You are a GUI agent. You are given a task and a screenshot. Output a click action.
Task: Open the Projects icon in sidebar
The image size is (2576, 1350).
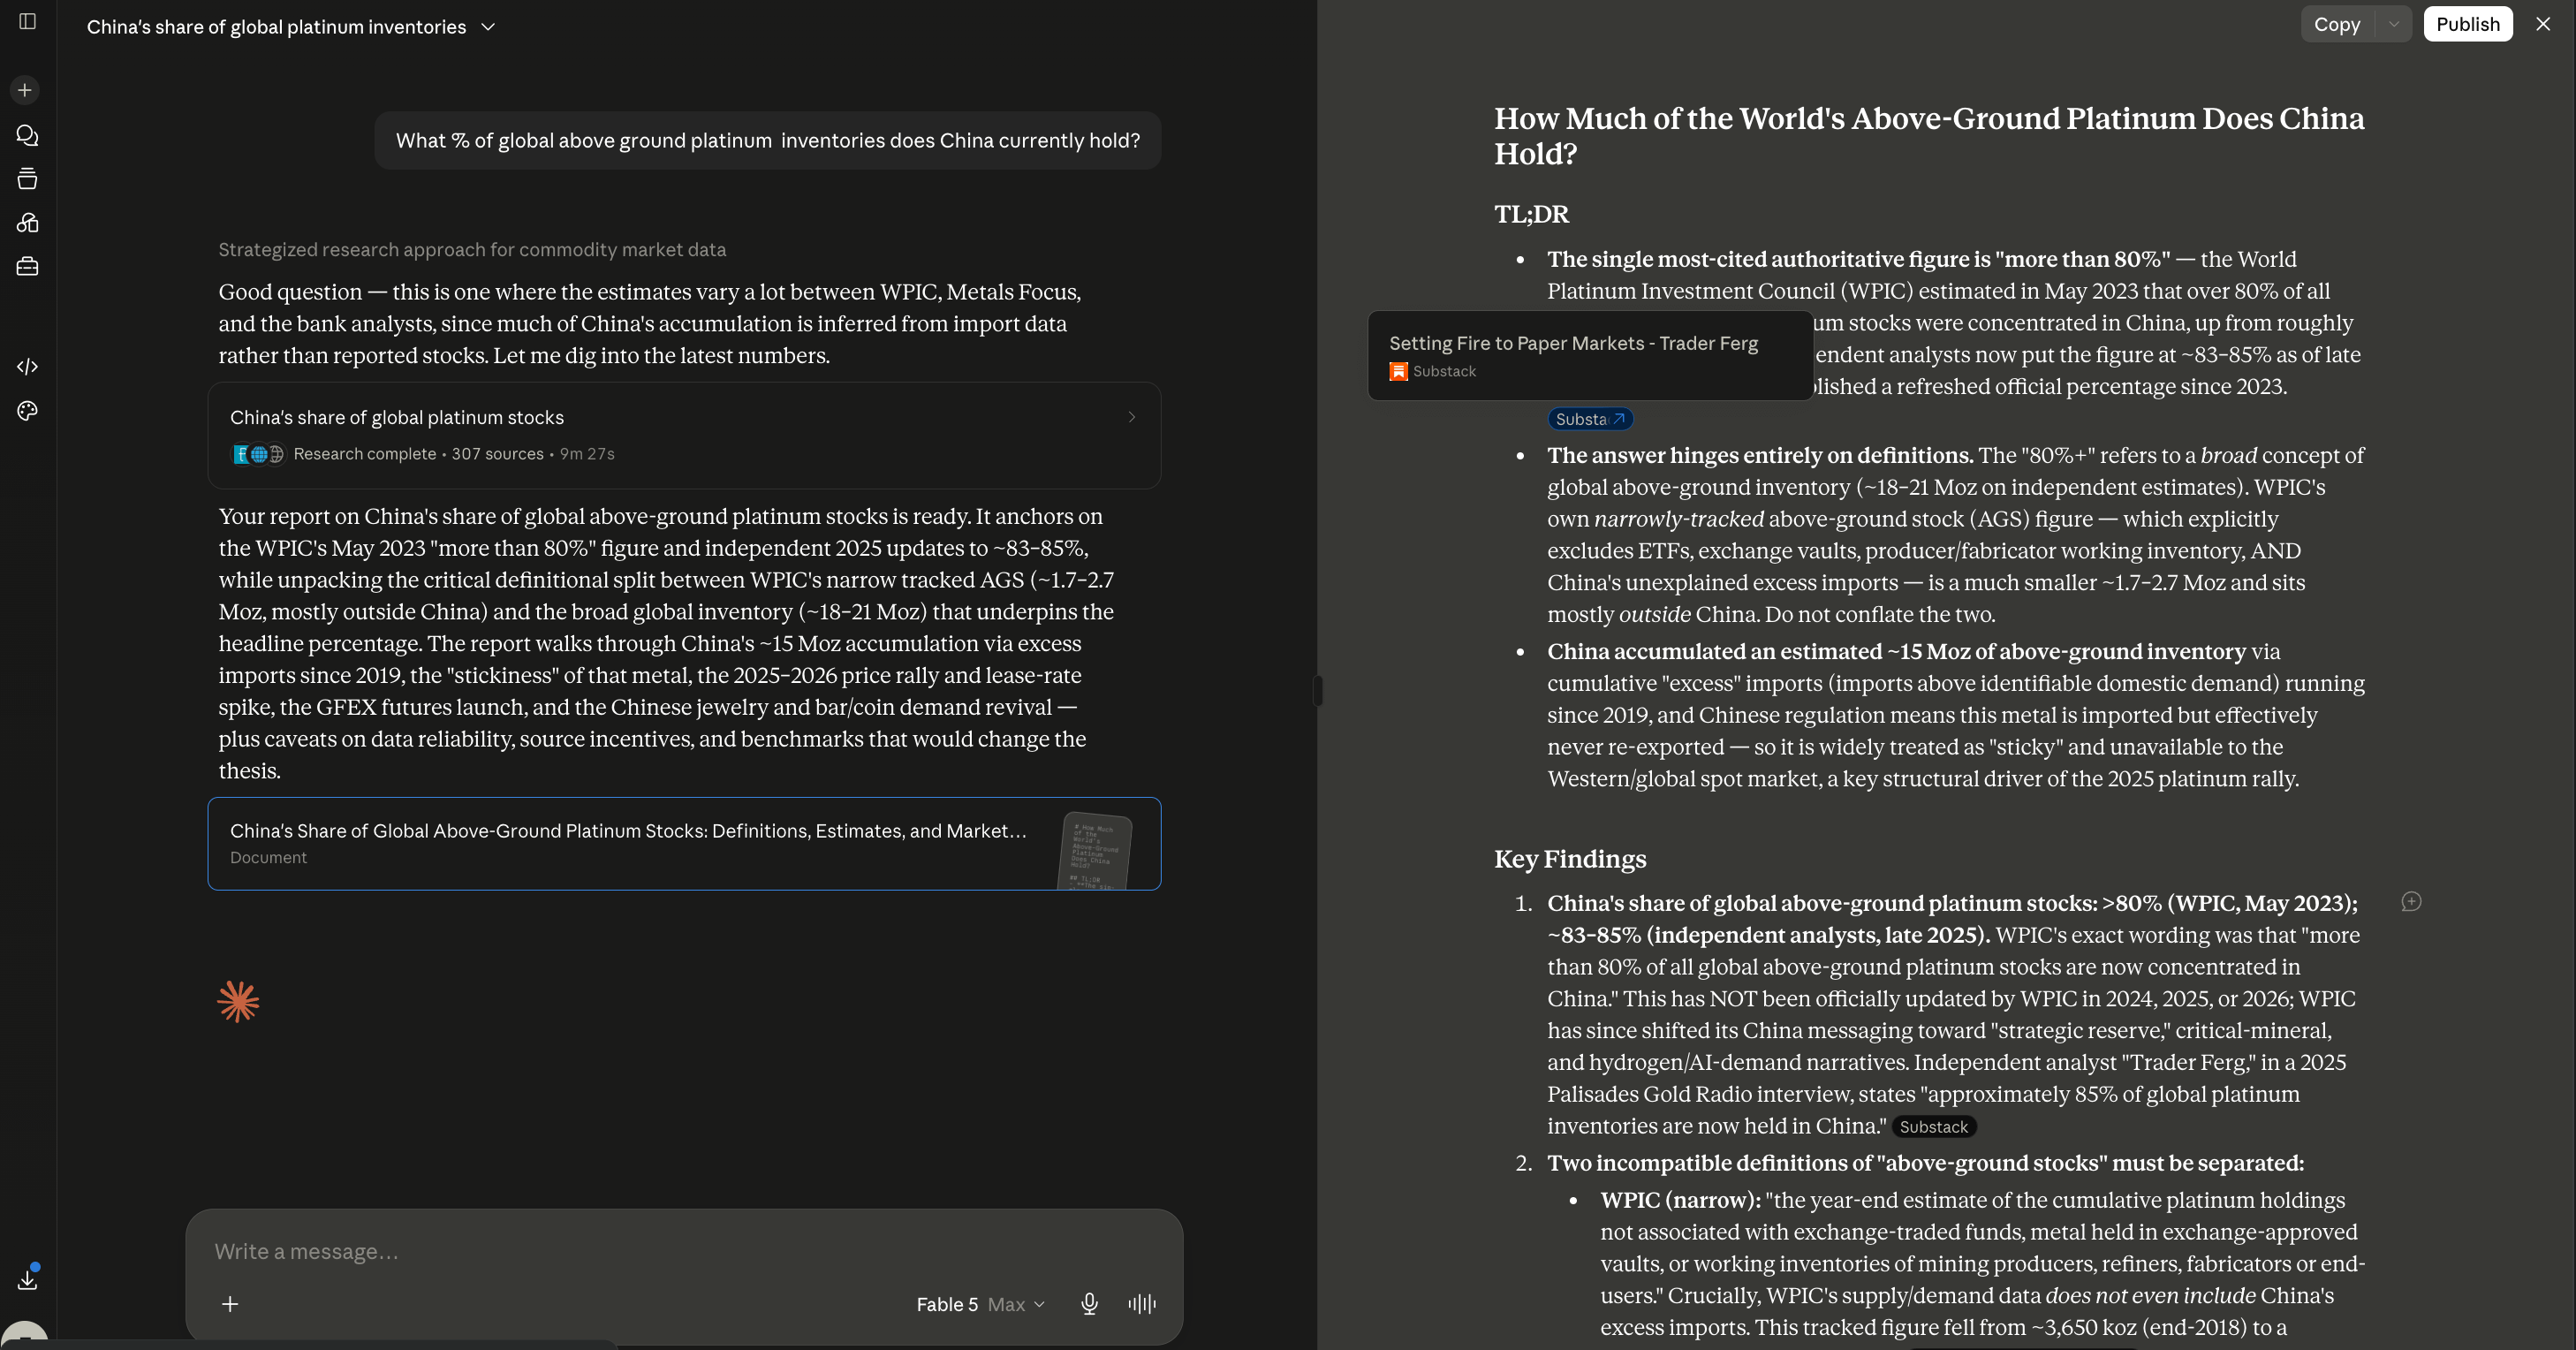click(28, 179)
